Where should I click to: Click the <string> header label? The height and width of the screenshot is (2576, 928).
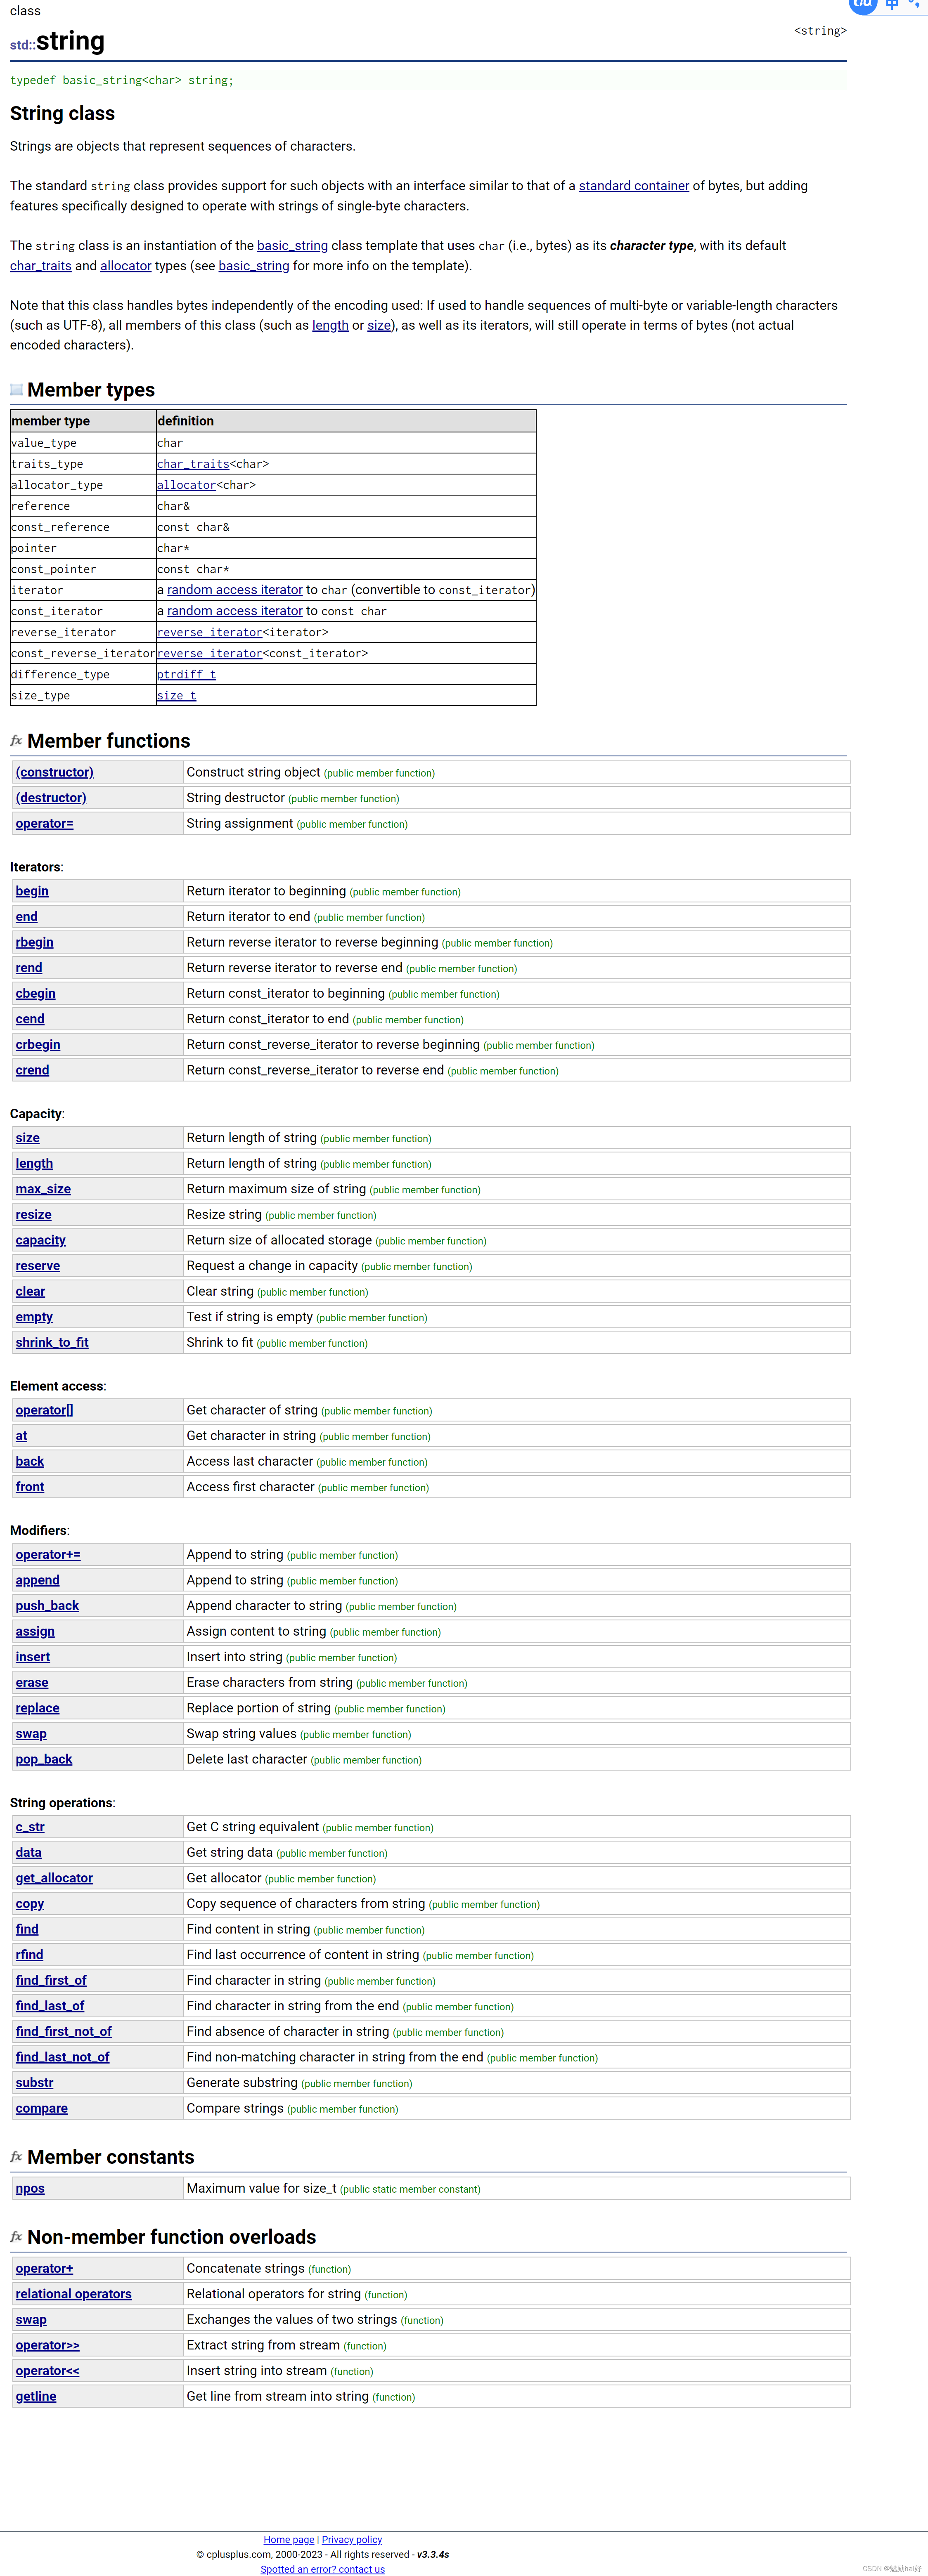(x=820, y=31)
